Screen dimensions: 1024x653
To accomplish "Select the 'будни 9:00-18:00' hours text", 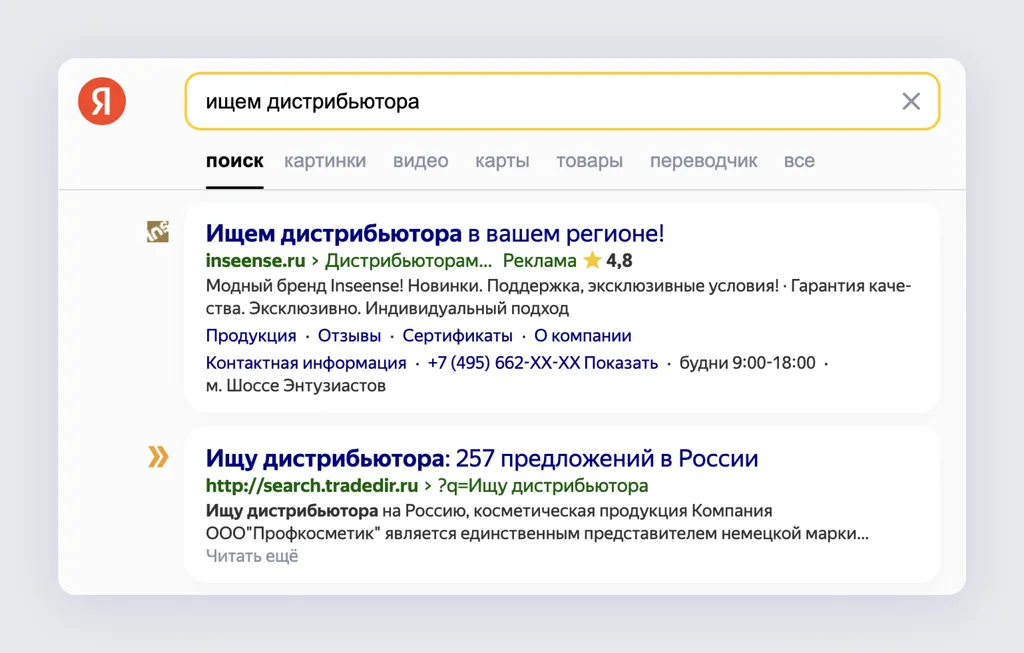I will coord(747,363).
